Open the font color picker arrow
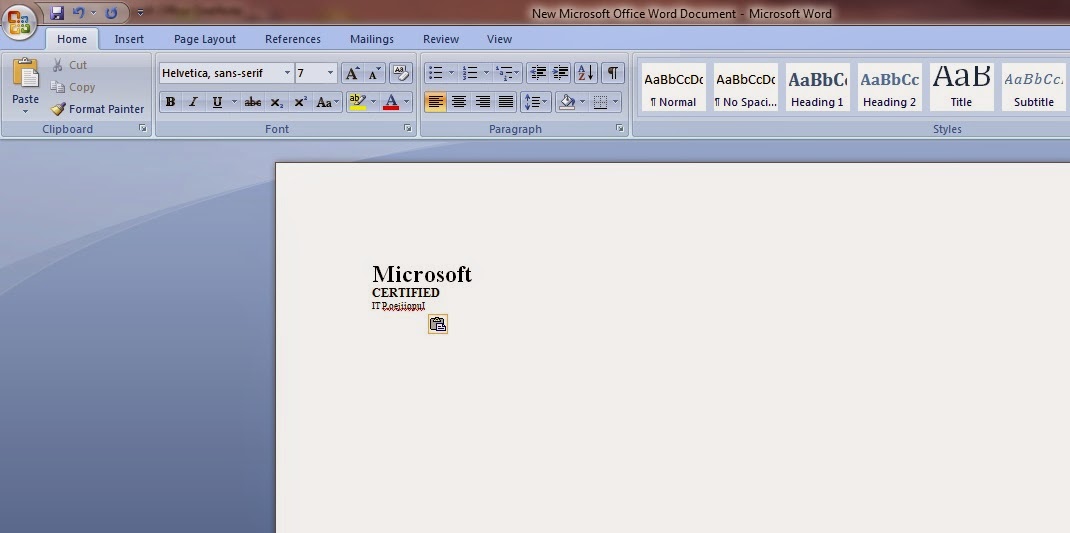Viewport: 1070px width, 533px height. pos(407,102)
